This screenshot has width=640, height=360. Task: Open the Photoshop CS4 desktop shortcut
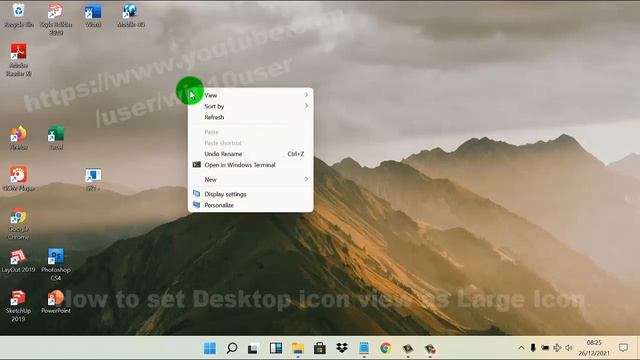click(x=56, y=264)
